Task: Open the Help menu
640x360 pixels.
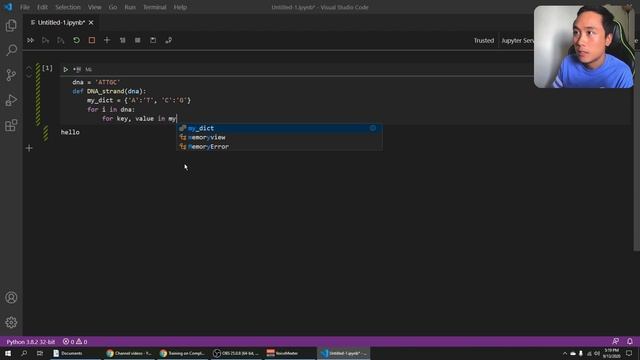Action: coord(180,7)
